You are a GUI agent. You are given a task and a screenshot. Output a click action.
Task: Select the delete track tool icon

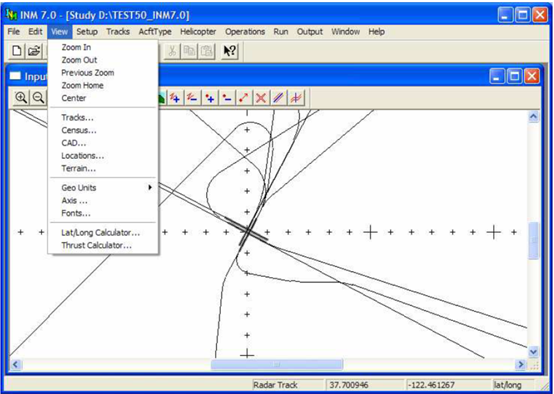pos(192,98)
